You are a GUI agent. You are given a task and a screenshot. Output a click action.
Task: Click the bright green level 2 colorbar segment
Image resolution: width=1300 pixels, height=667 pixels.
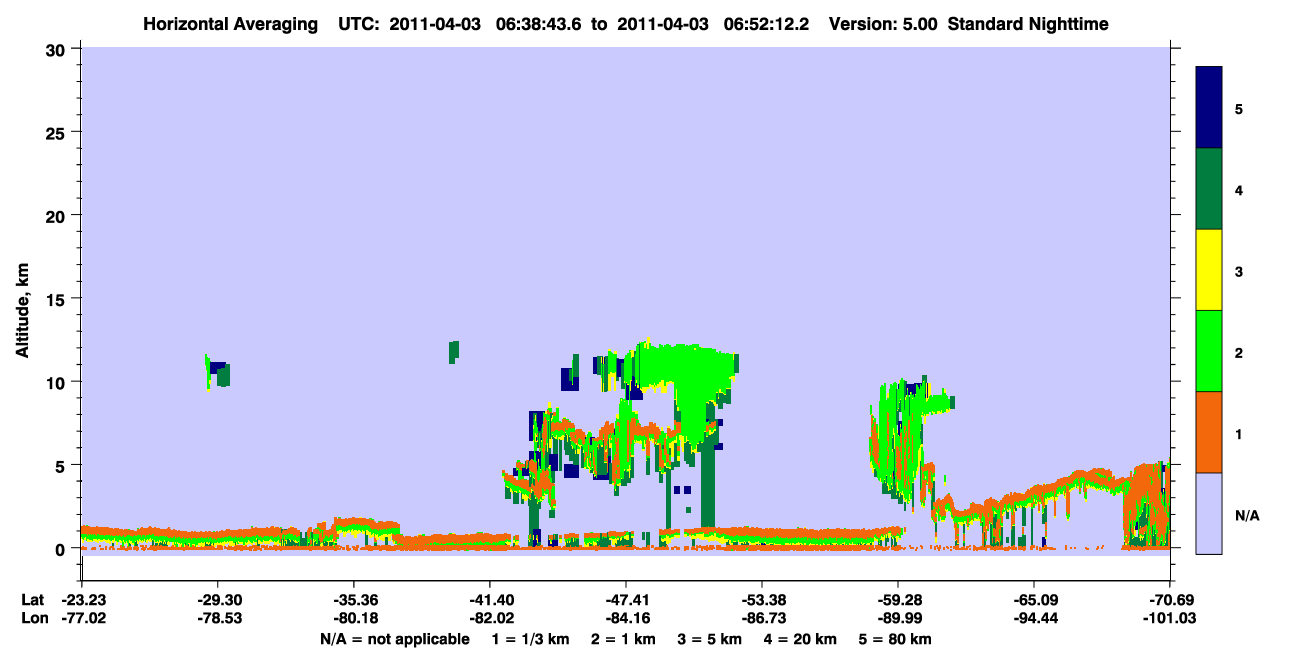click(x=1209, y=351)
